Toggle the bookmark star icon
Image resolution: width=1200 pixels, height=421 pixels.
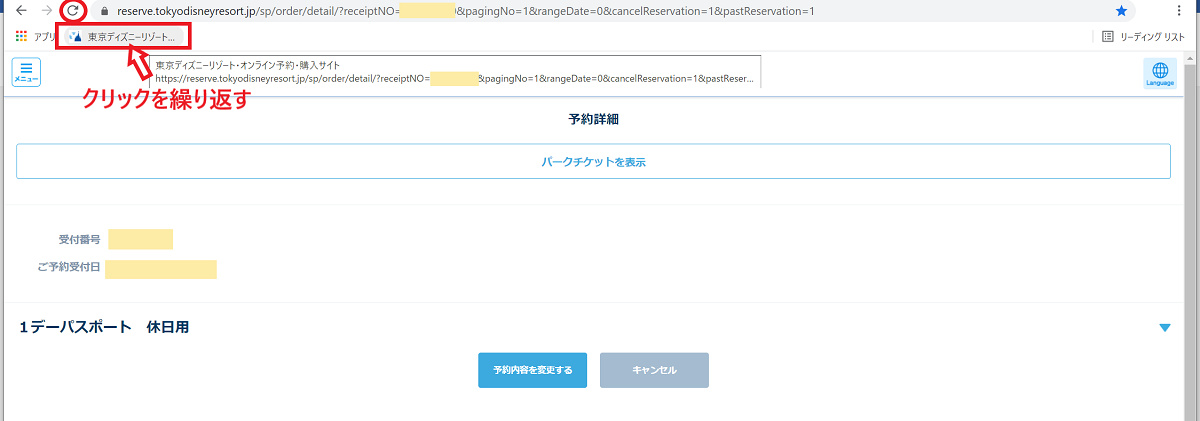point(1122,11)
